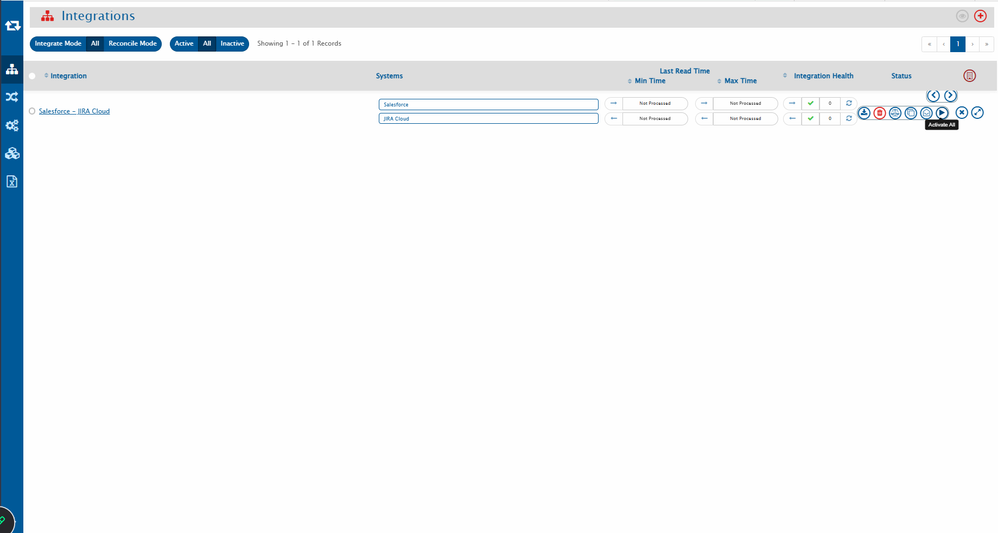
Task: Select the Inactive status filter
Action: point(232,44)
